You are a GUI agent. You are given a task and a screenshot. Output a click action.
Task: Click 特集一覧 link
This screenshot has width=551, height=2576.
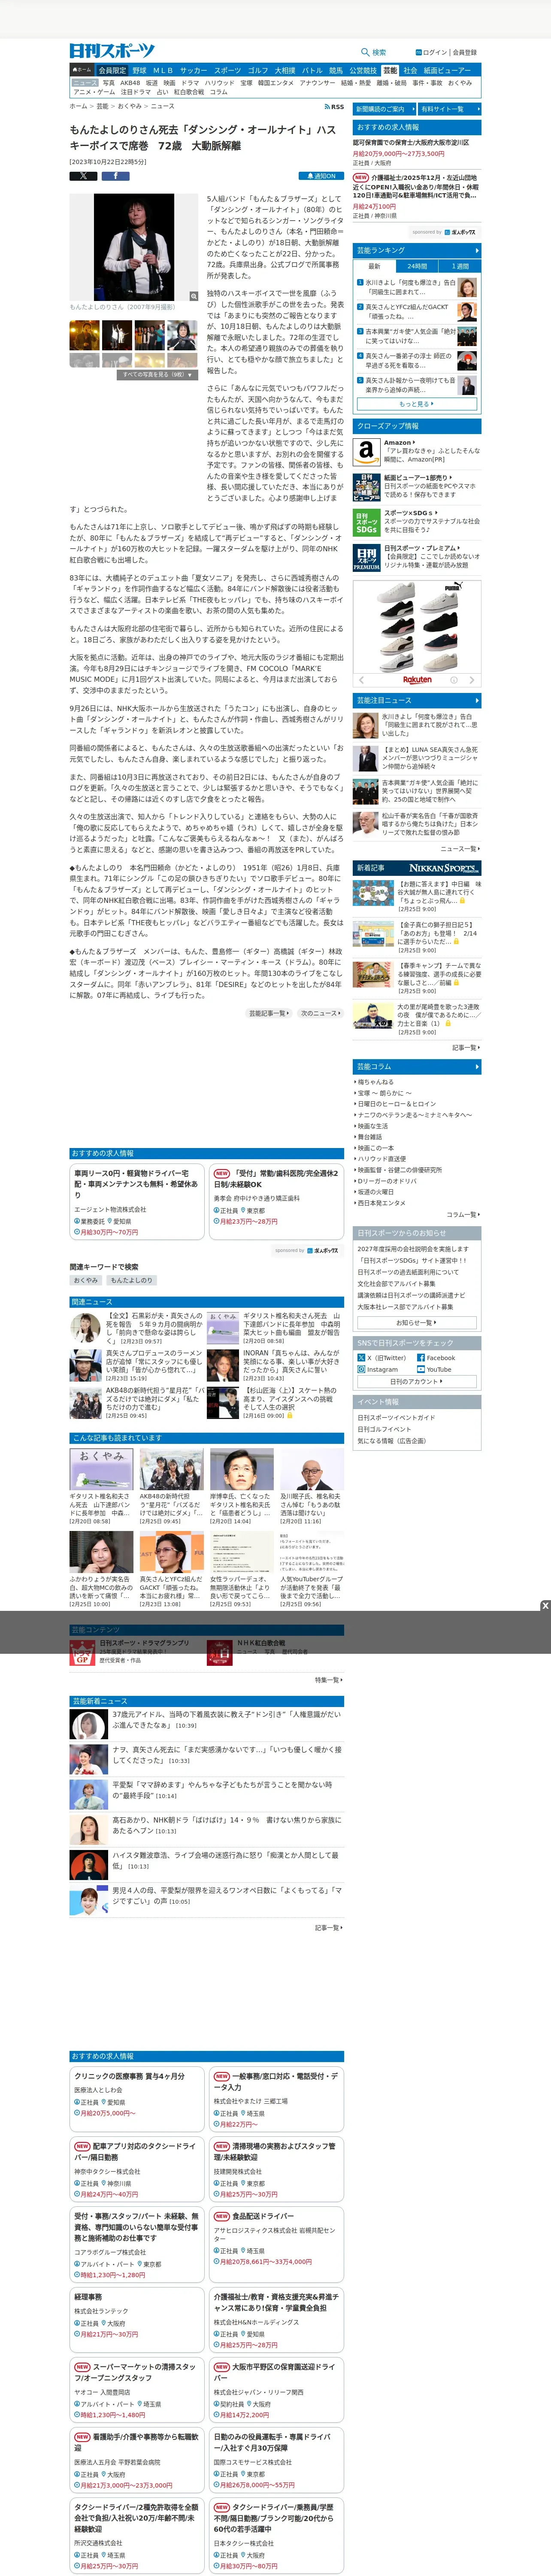[x=329, y=1680]
